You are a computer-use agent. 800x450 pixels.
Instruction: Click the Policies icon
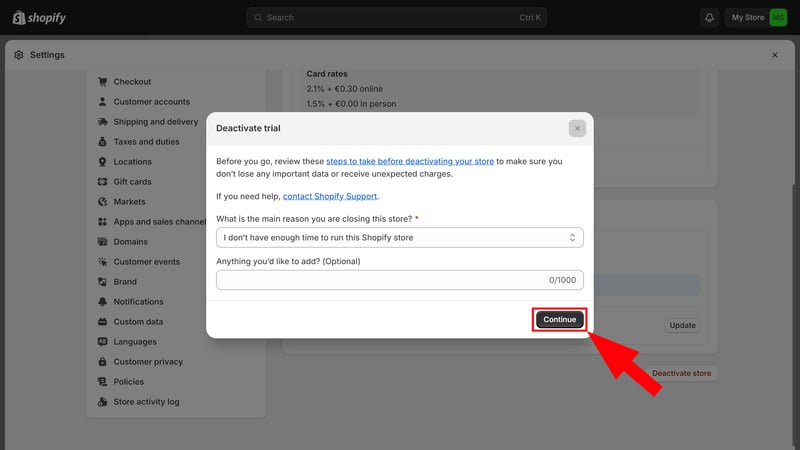(x=103, y=382)
